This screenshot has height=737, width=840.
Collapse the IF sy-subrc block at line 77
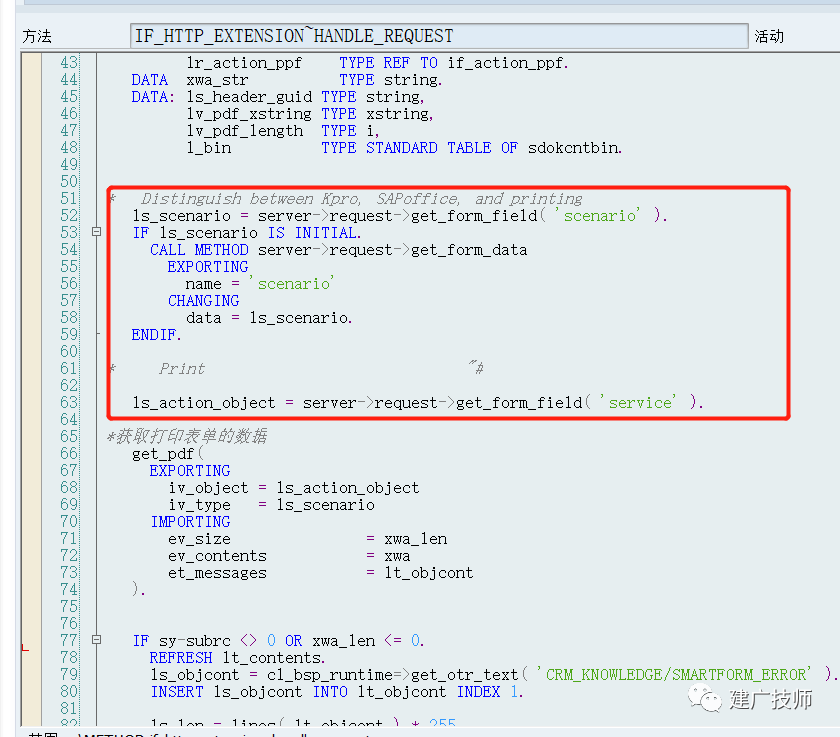96,640
